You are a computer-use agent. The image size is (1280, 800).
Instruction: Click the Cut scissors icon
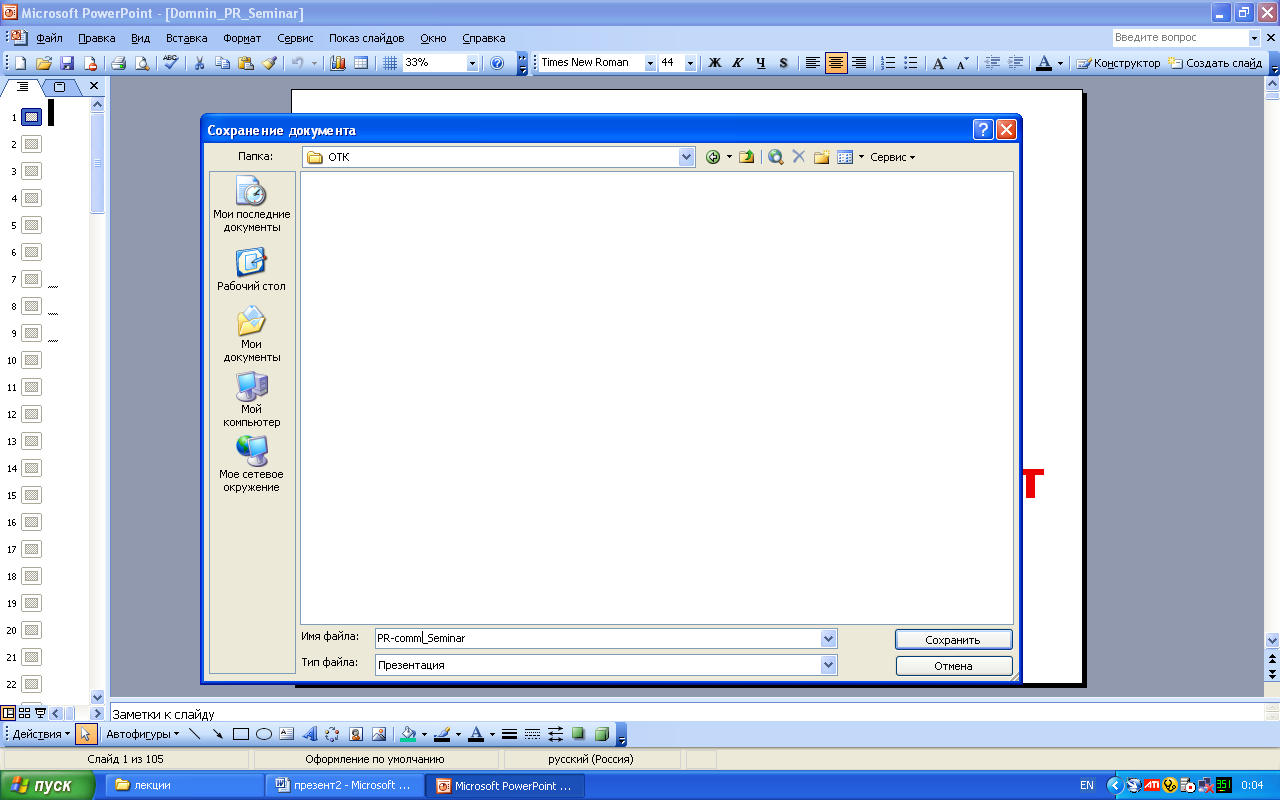click(199, 63)
